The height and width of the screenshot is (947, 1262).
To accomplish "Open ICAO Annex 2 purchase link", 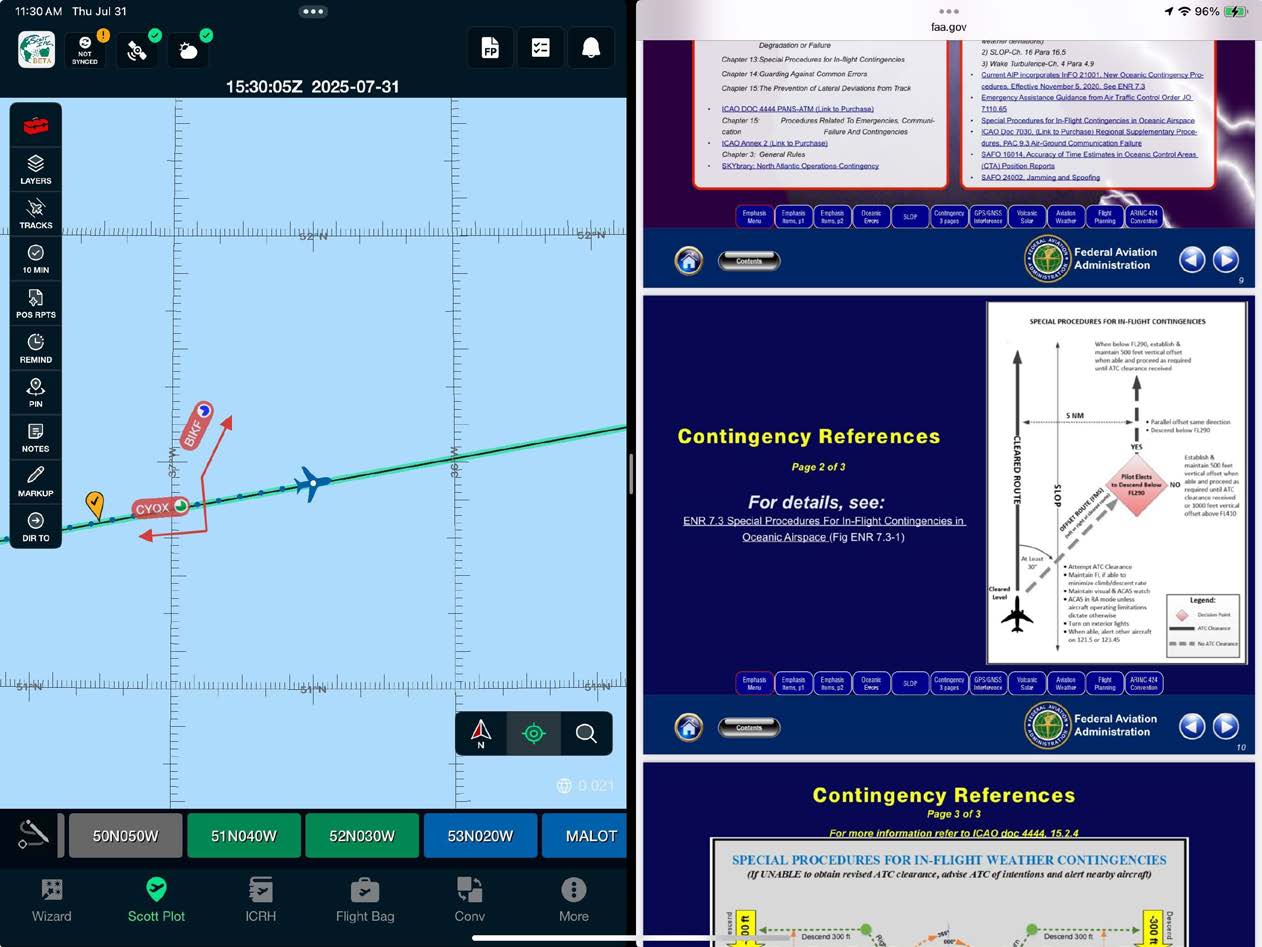I will tap(775, 143).
